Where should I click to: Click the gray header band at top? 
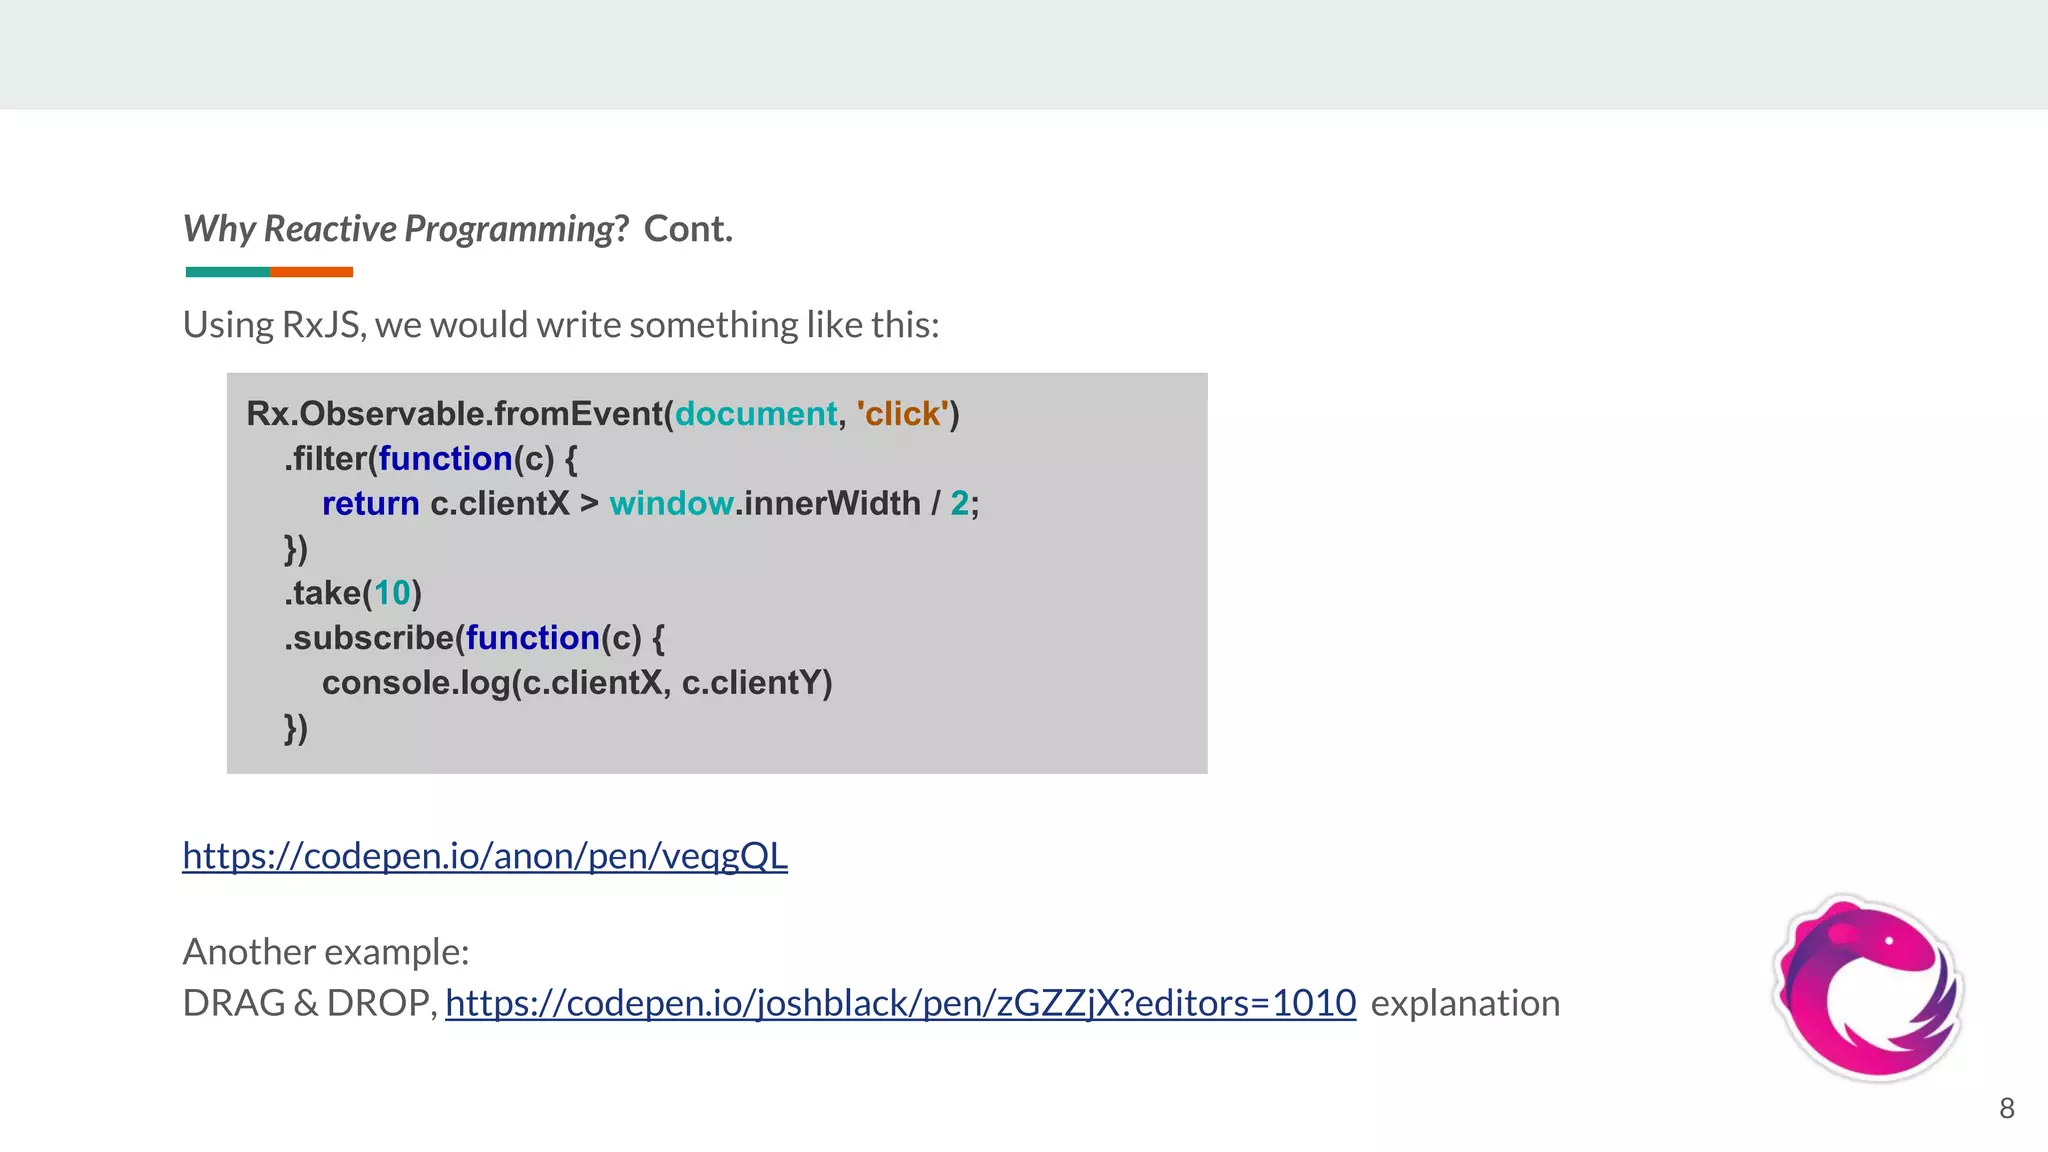(1024, 54)
